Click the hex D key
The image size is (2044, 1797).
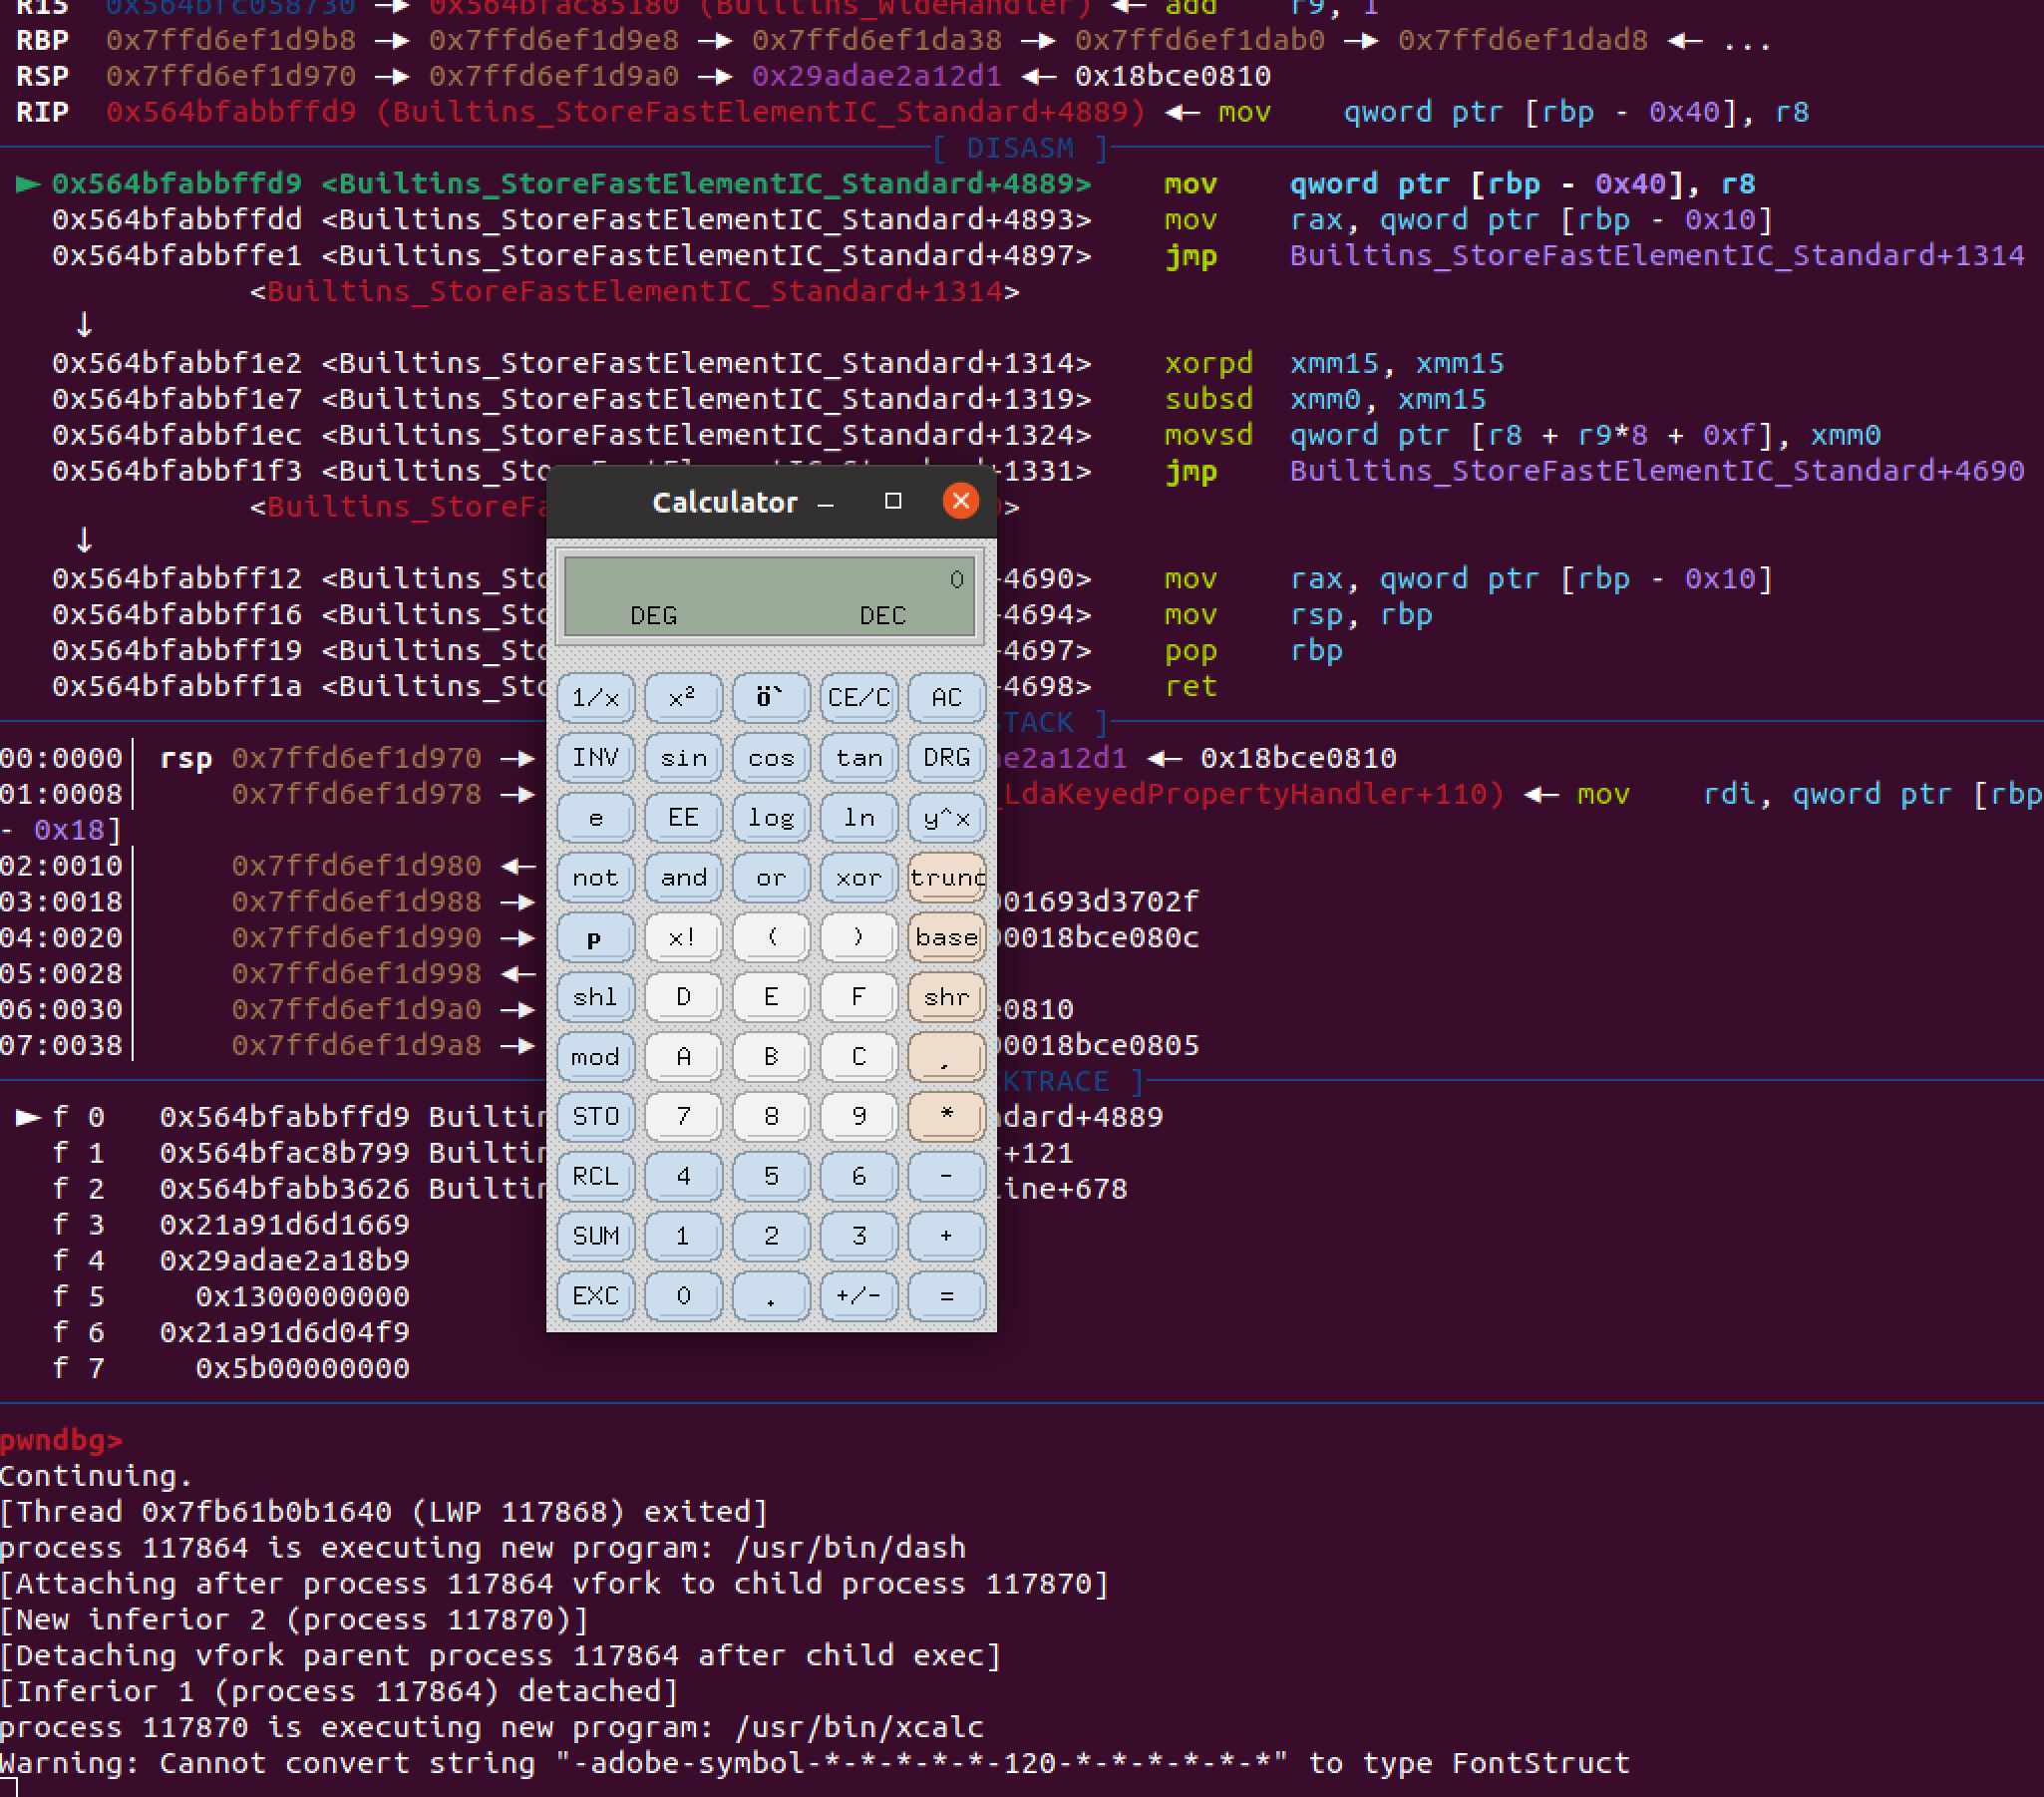point(683,996)
